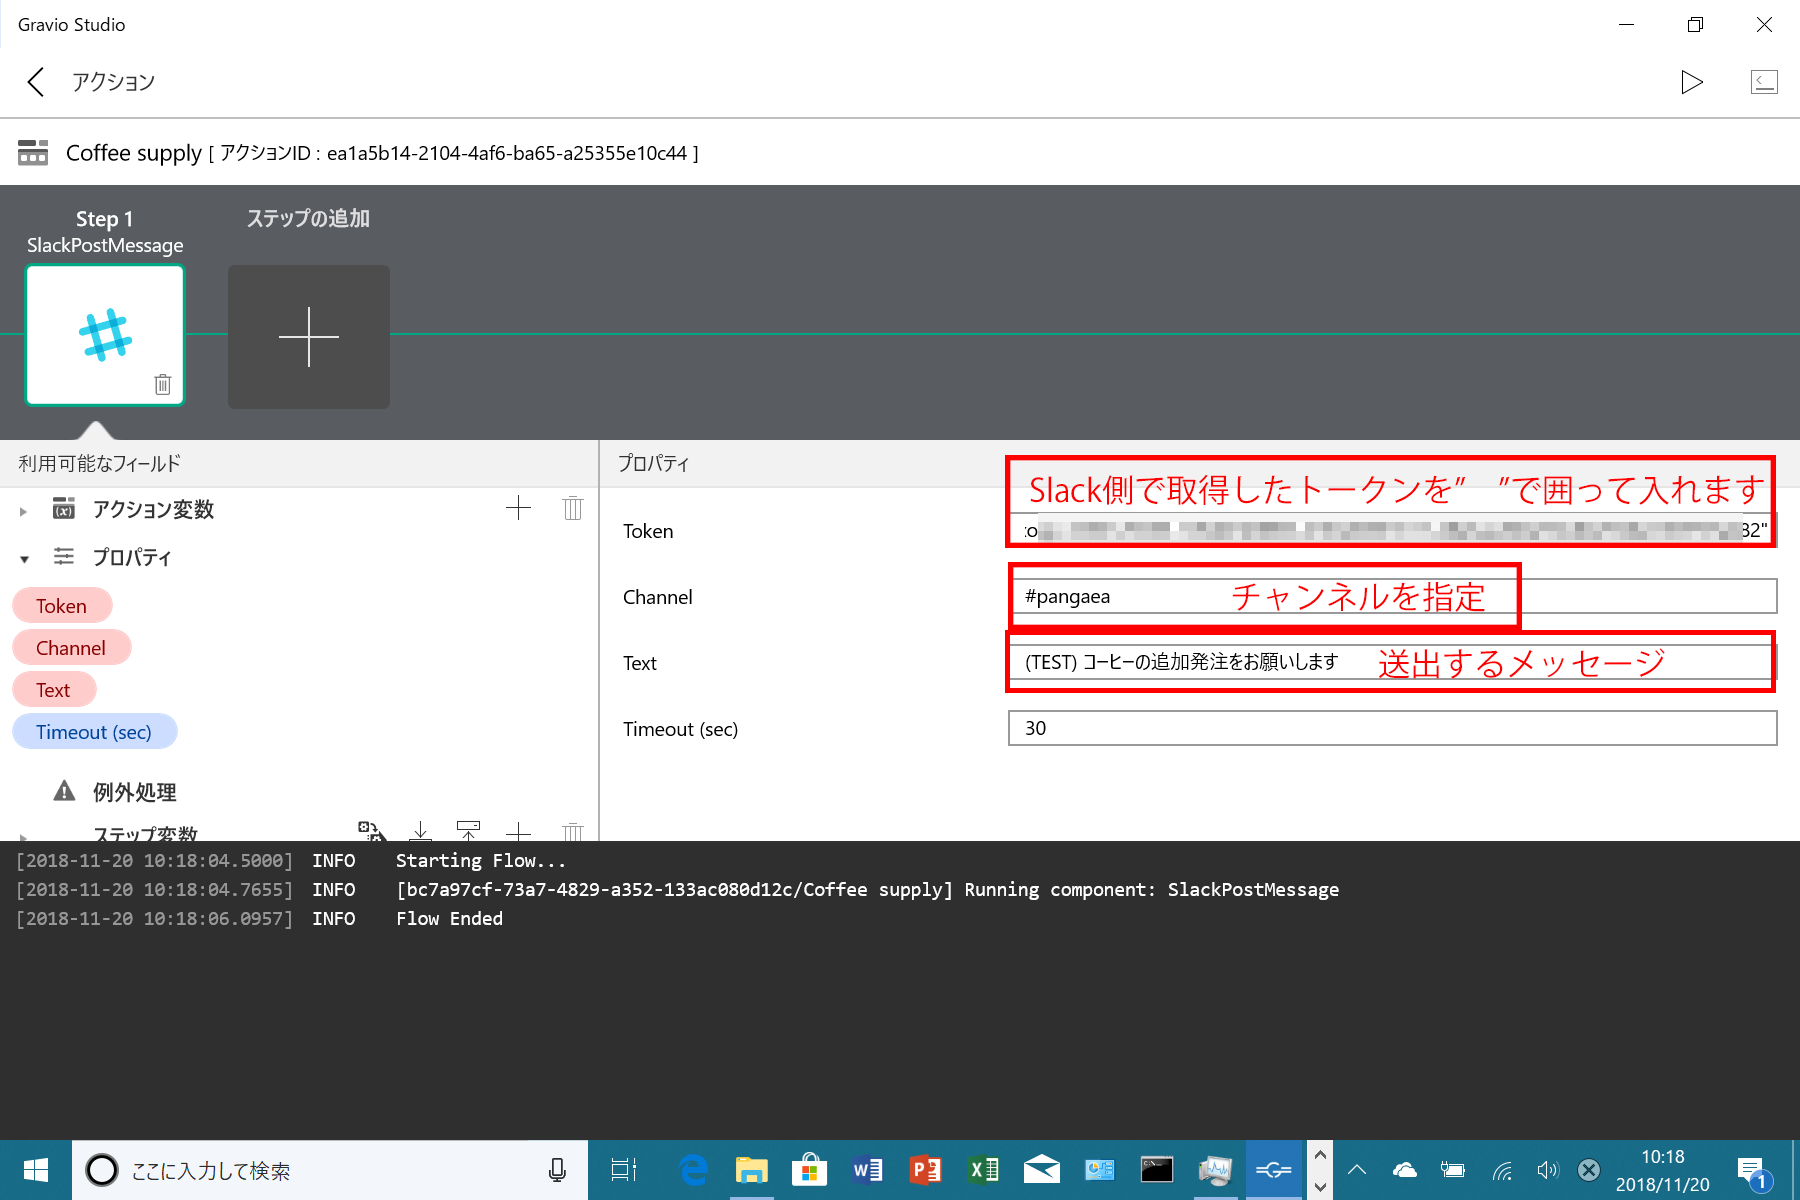Open File Explorer from the taskbar
The image size is (1800, 1200).
(751, 1170)
